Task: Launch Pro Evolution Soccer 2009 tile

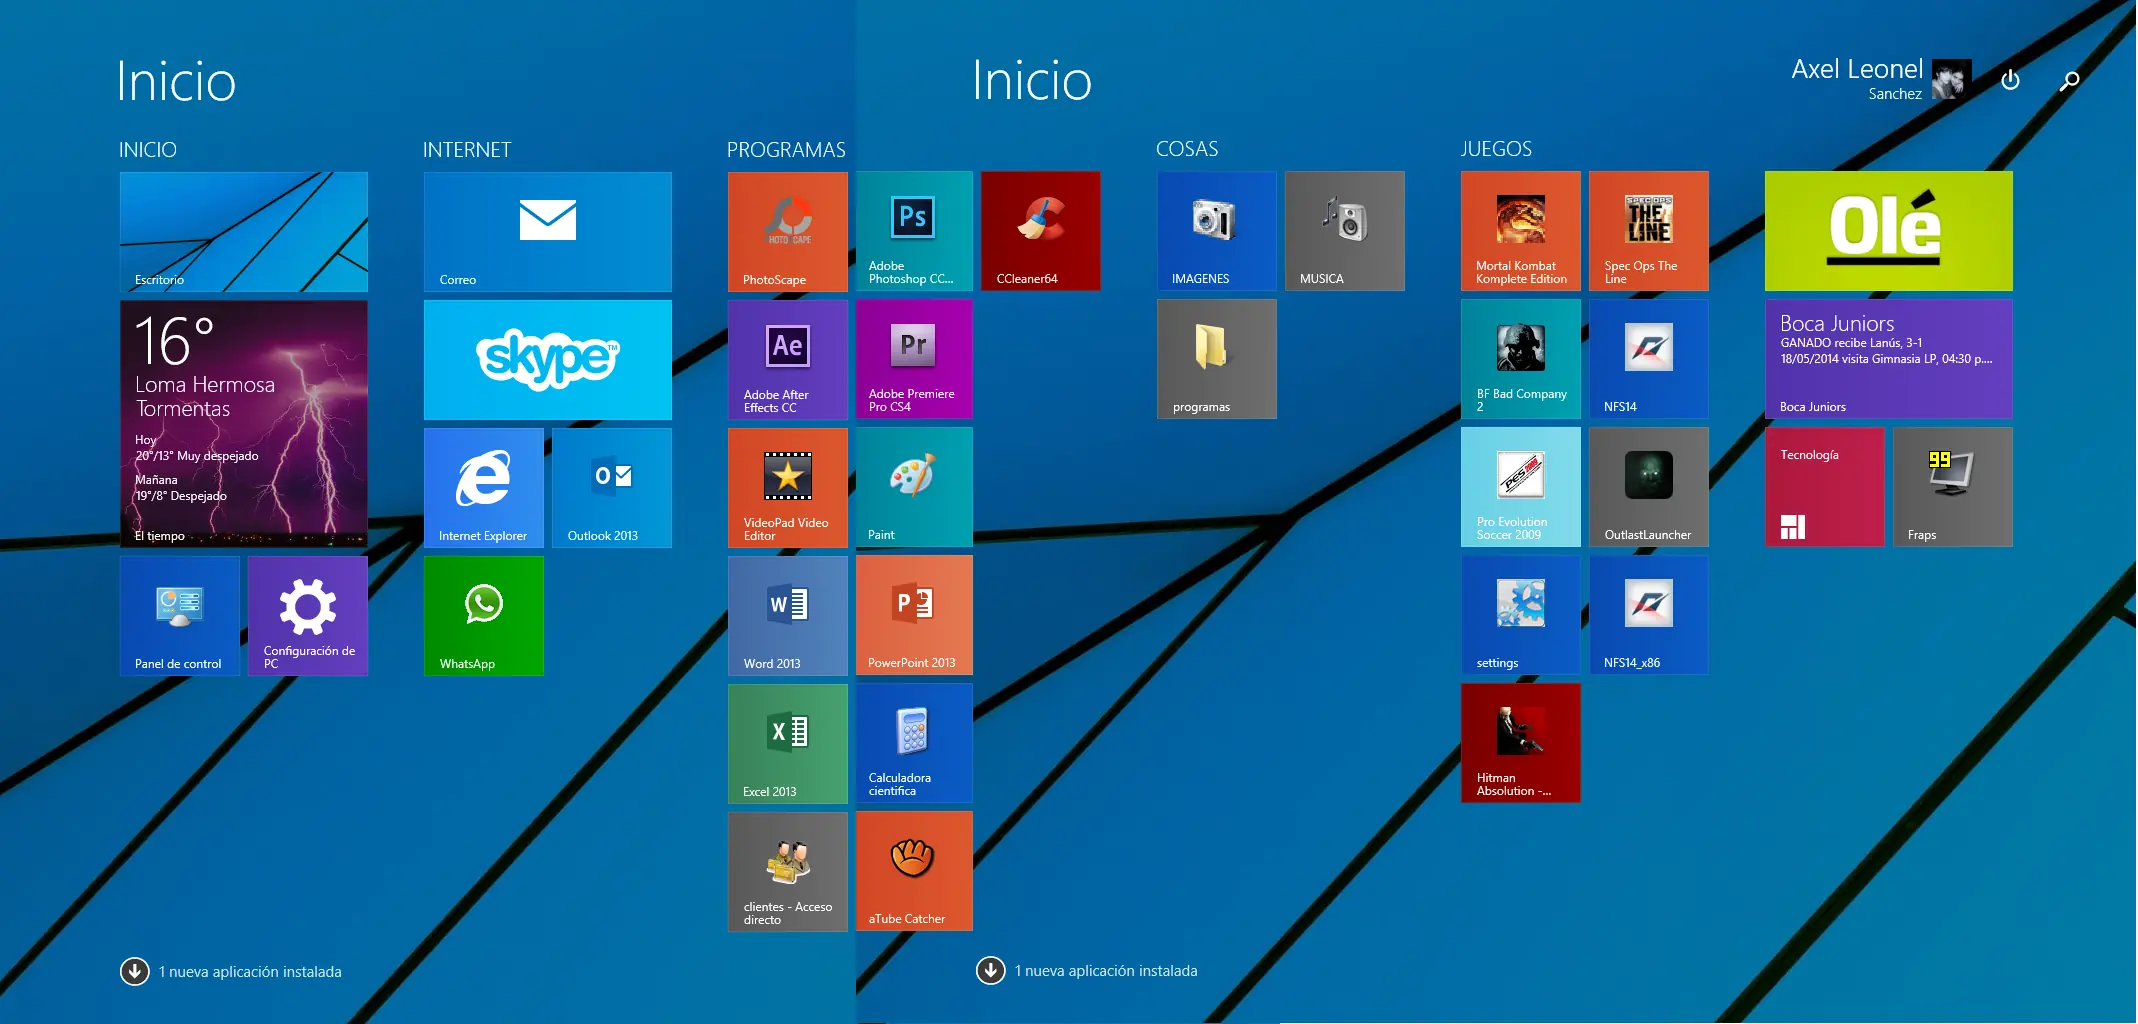Action: pos(1521,487)
